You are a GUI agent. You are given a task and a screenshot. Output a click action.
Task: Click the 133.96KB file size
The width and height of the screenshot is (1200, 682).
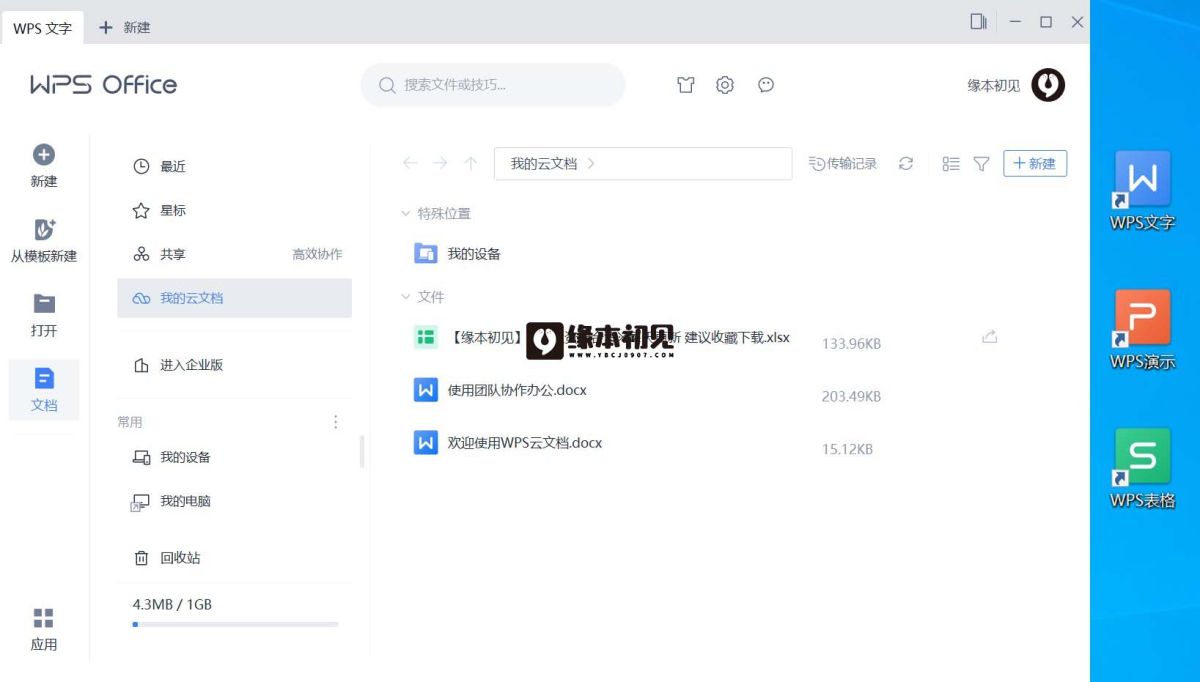851,343
